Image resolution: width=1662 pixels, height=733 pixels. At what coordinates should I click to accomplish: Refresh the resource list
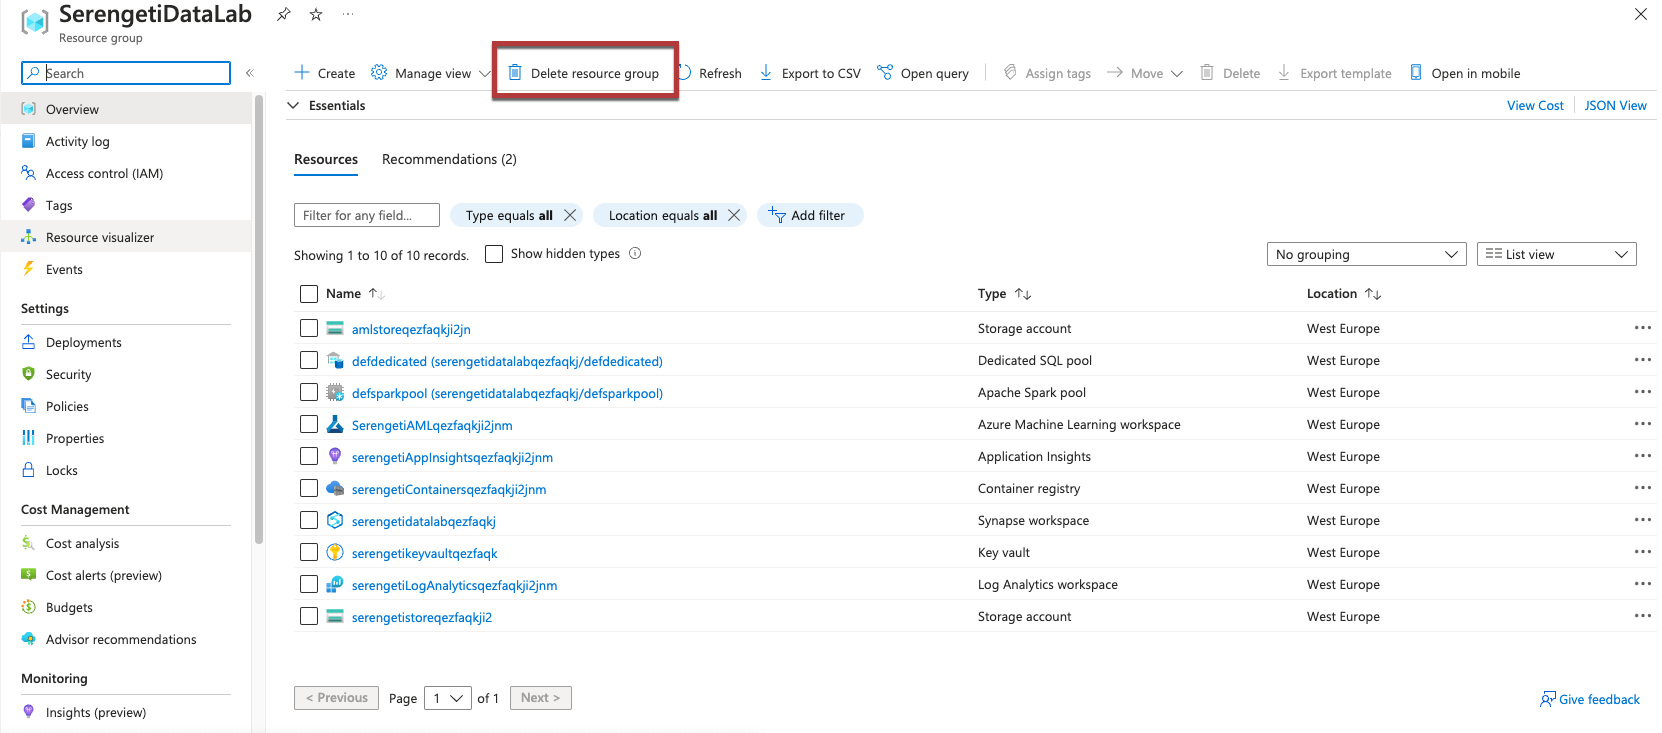pos(710,73)
